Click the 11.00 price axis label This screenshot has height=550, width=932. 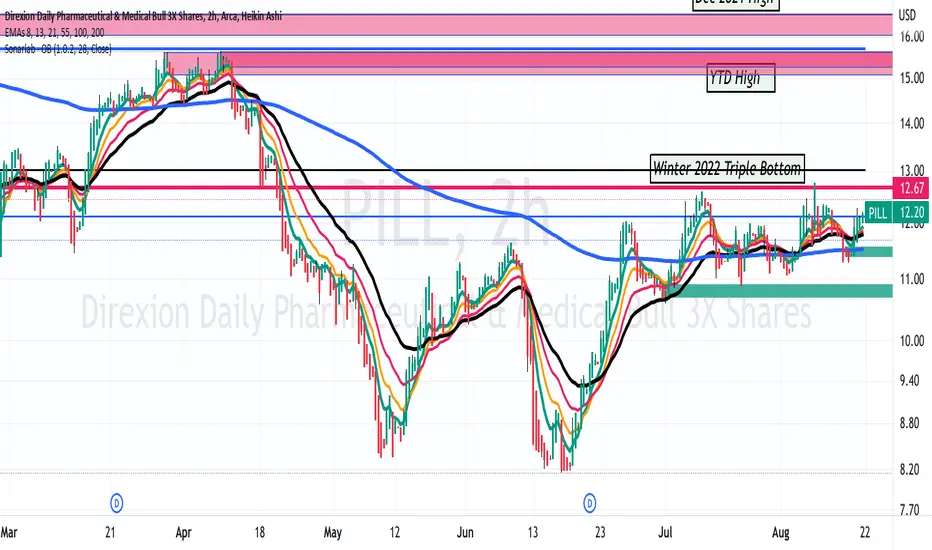tap(912, 279)
